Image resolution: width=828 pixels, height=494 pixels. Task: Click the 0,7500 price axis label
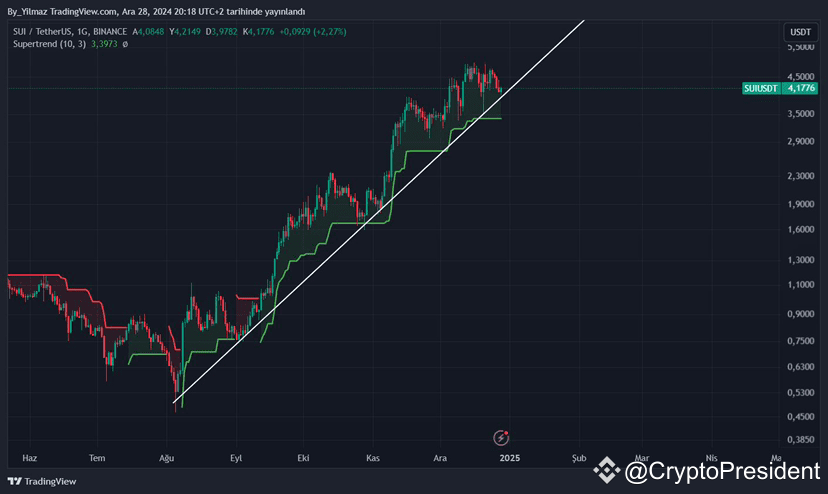click(x=801, y=341)
